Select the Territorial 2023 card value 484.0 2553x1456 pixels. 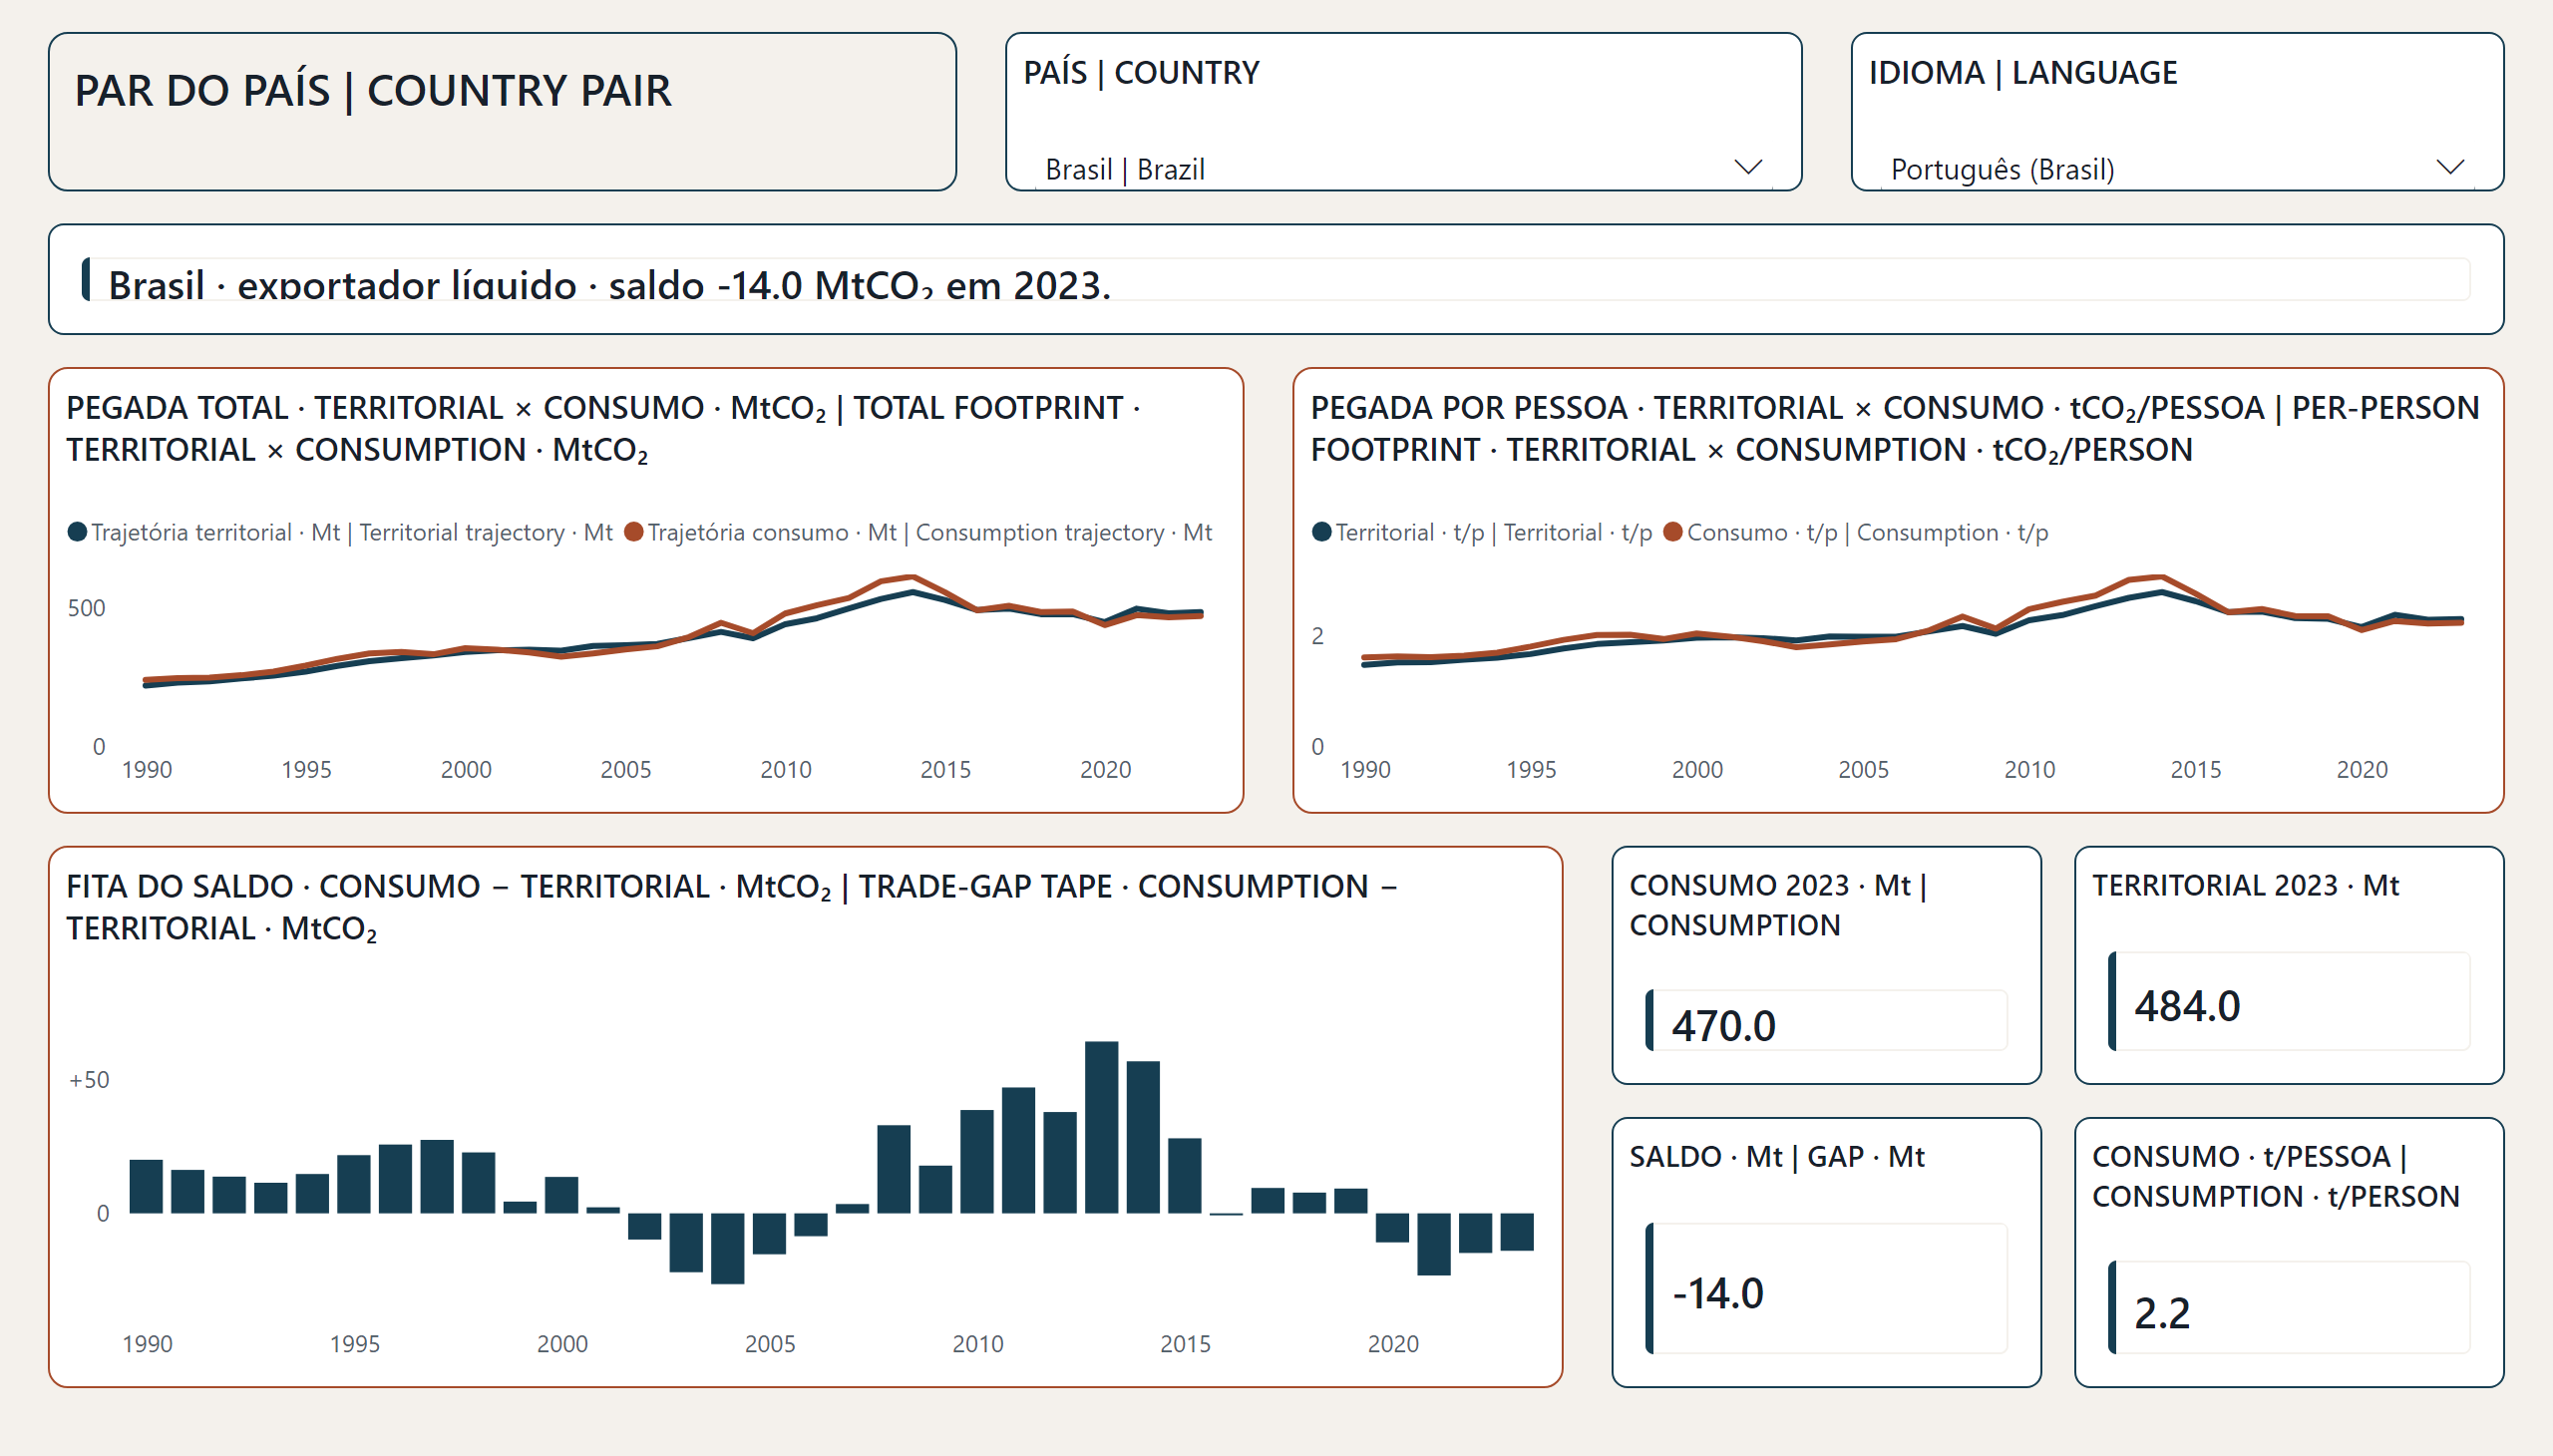(x=2187, y=1006)
